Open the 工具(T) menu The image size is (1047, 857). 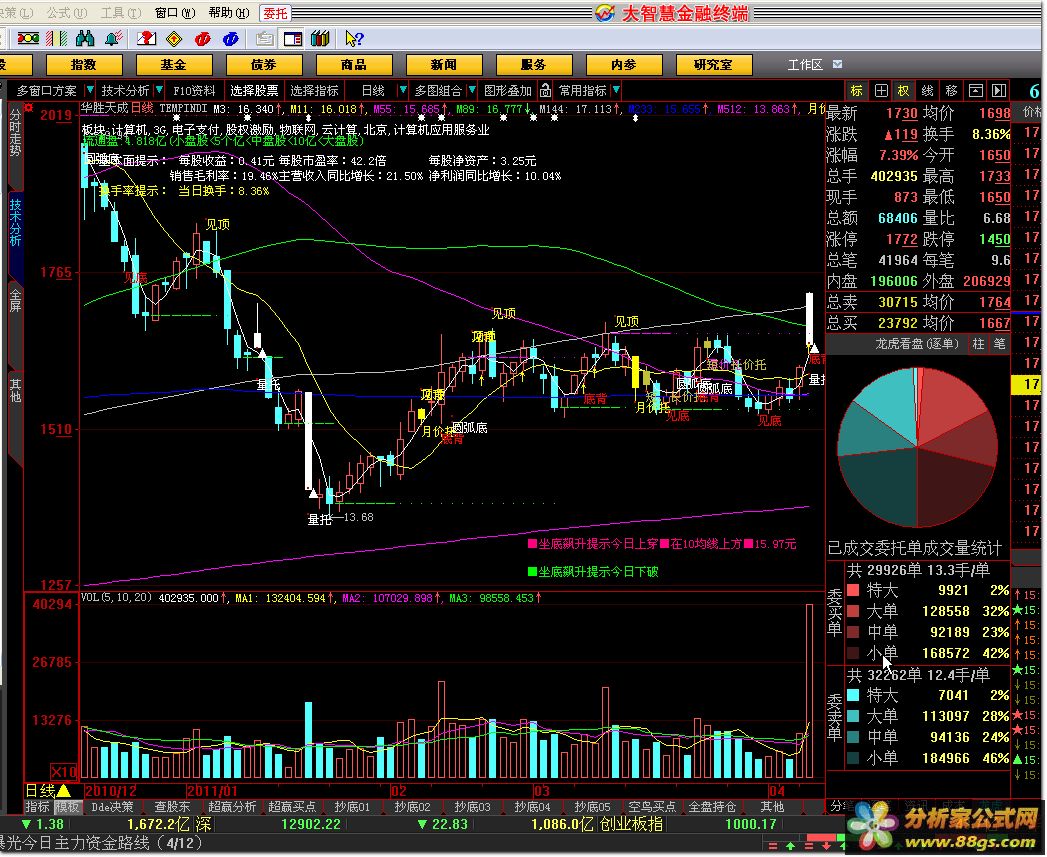tap(121, 13)
